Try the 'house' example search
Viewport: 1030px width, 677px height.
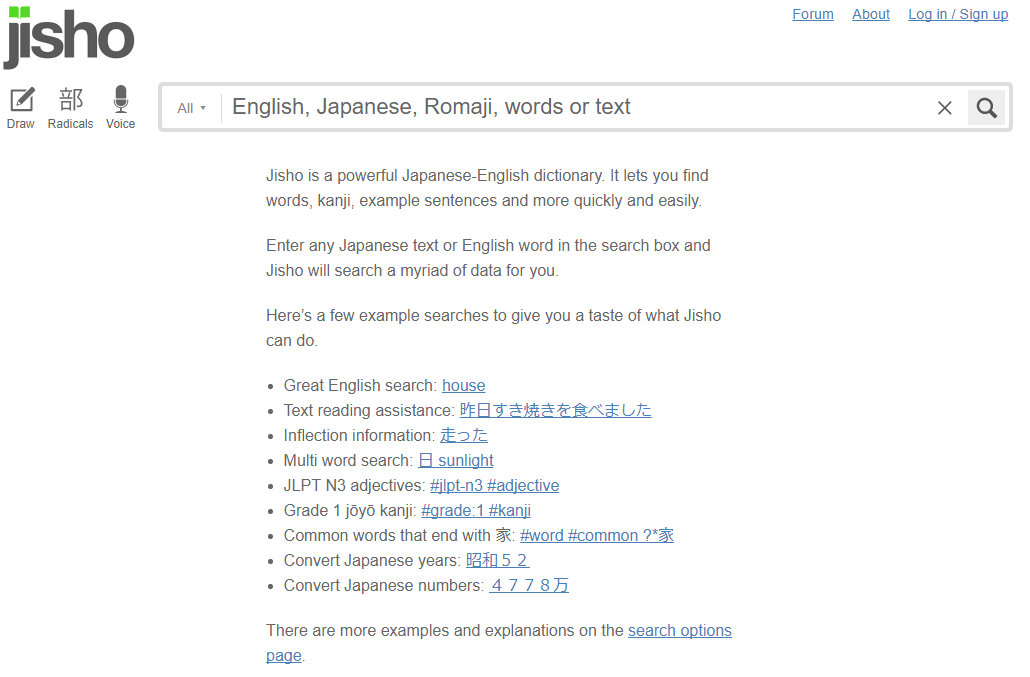coord(464,385)
